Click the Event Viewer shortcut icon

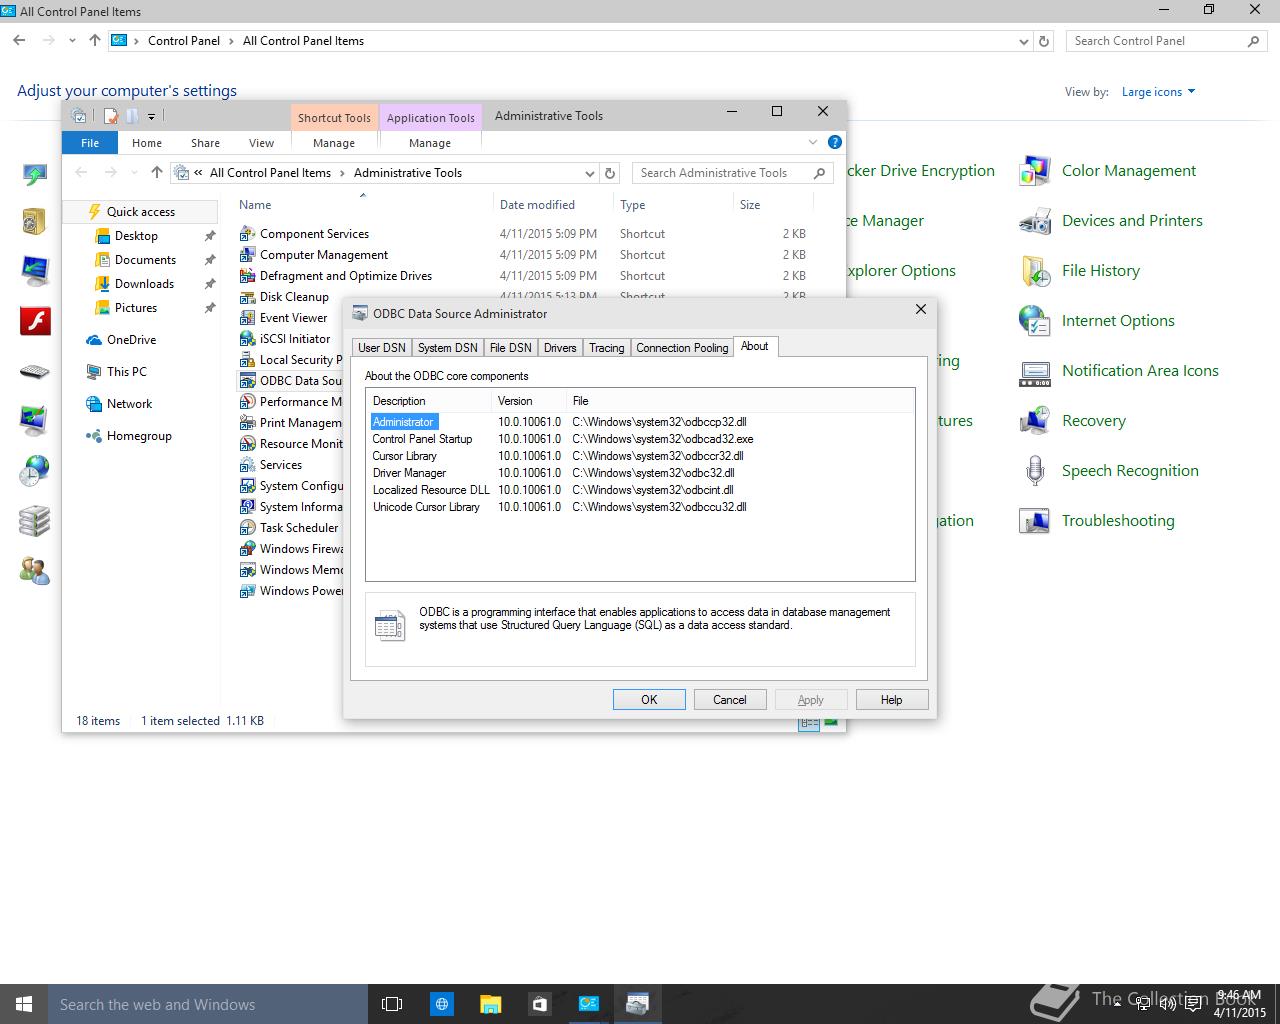click(247, 318)
